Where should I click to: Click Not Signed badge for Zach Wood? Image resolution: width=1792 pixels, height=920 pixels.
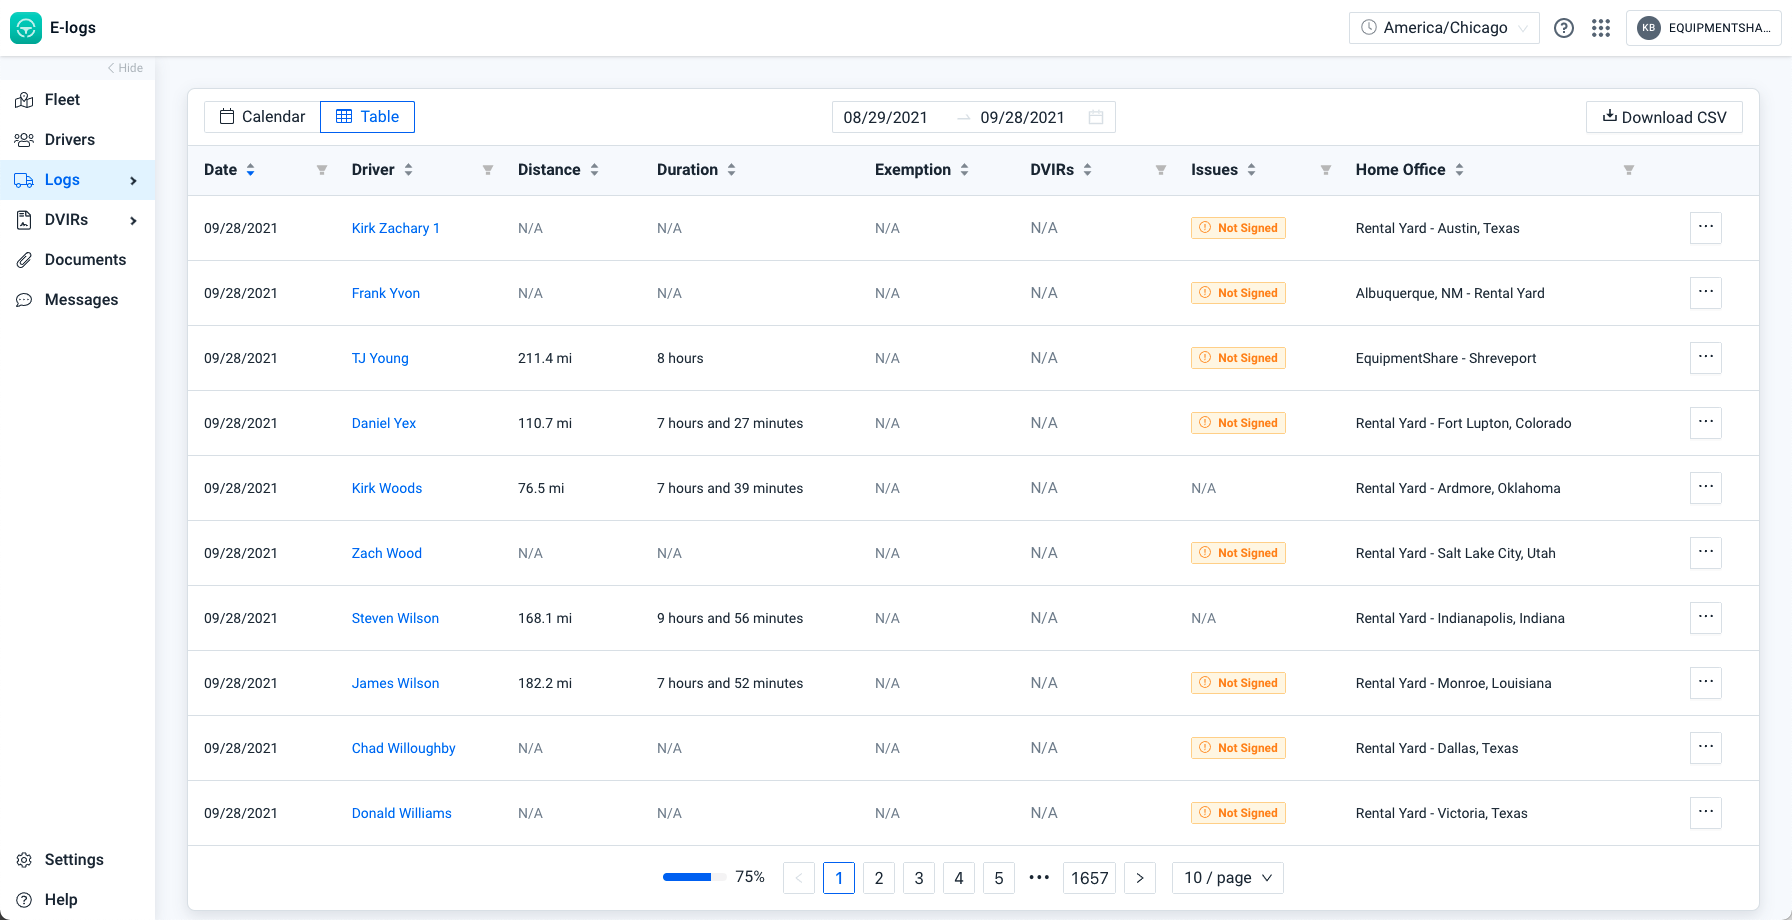coord(1238,553)
